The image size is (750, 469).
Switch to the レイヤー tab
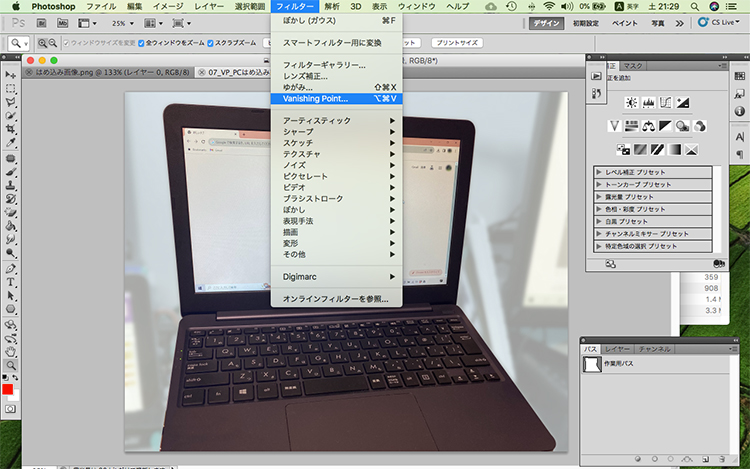pyautogui.click(x=618, y=349)
